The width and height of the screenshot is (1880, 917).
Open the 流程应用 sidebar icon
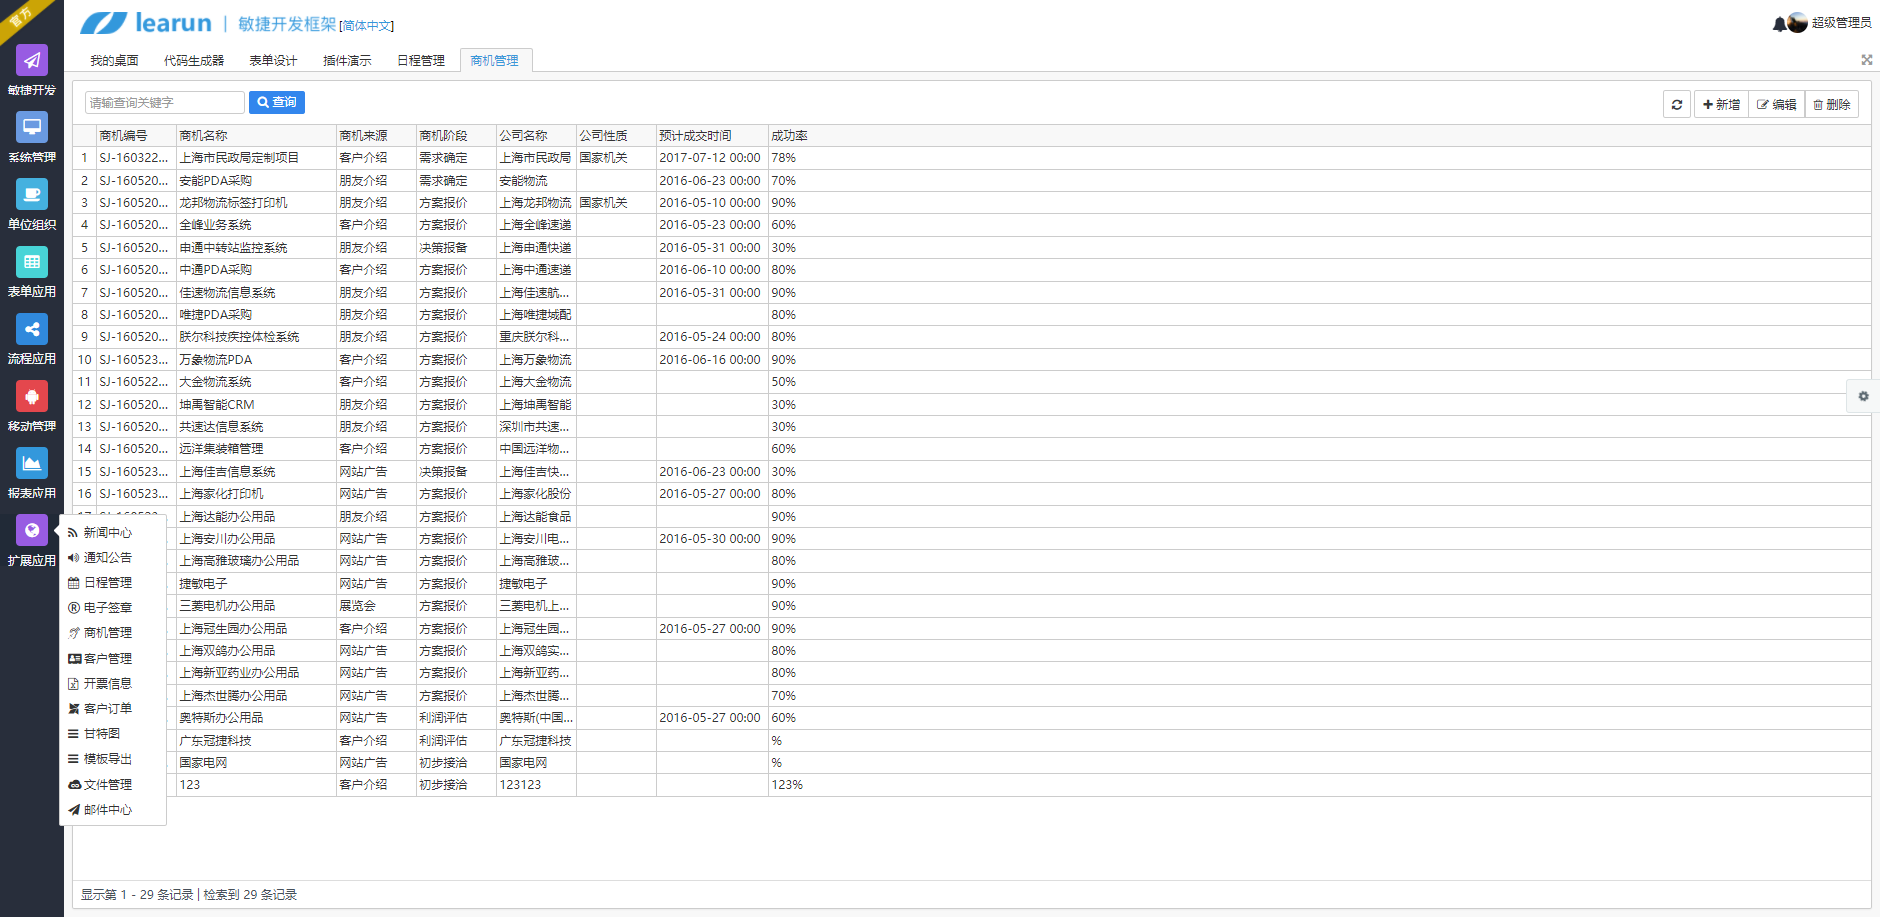pyautogui.click(x=32, y=329)
